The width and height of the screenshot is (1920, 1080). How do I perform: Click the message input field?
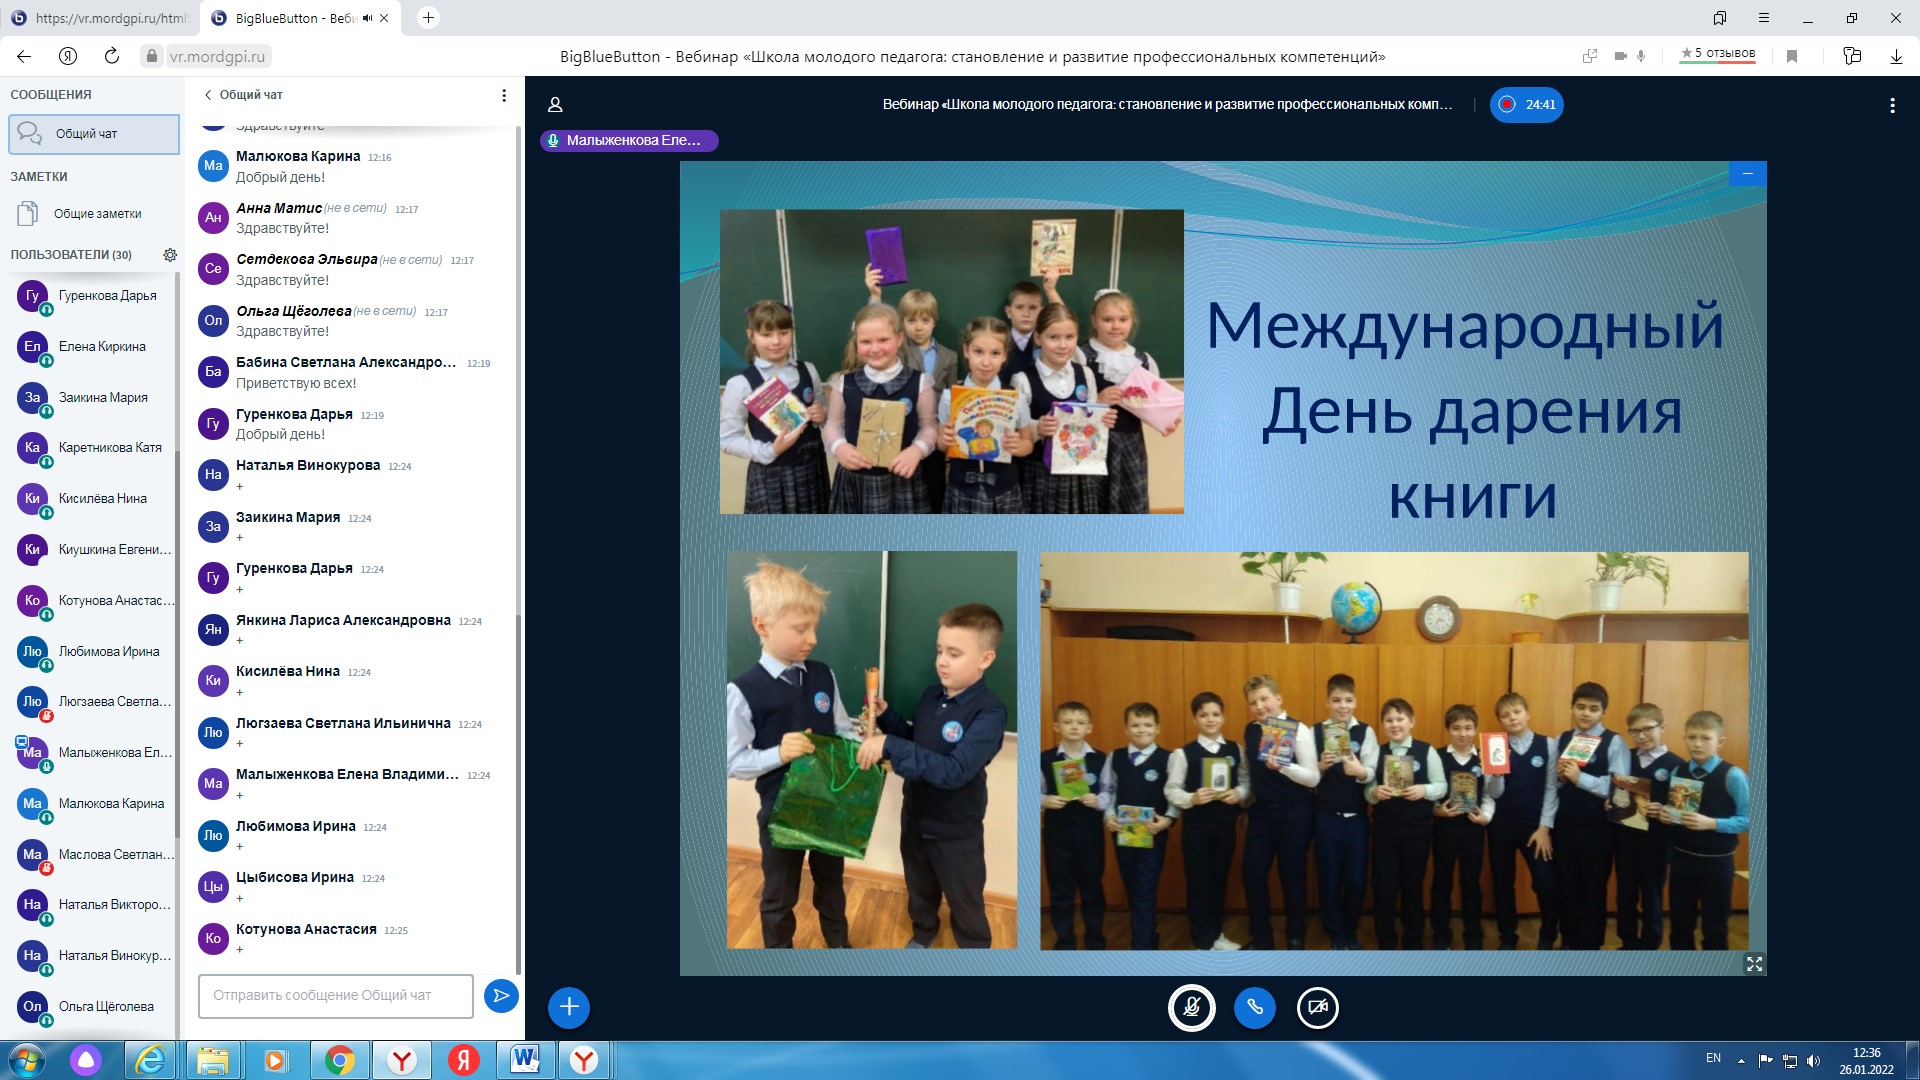tap(336, 996)
